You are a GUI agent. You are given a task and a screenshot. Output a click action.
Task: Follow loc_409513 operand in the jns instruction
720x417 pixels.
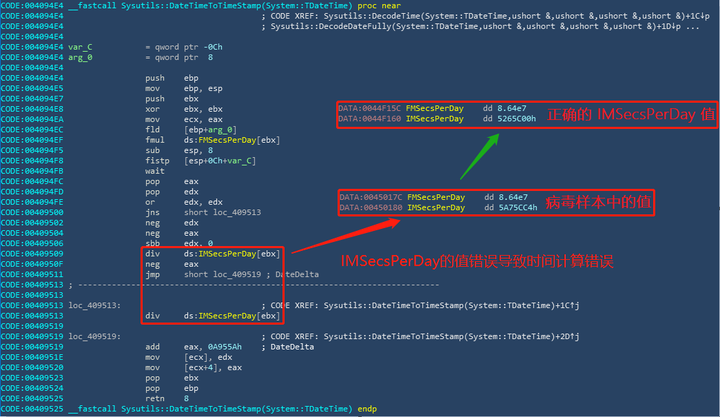237,213
